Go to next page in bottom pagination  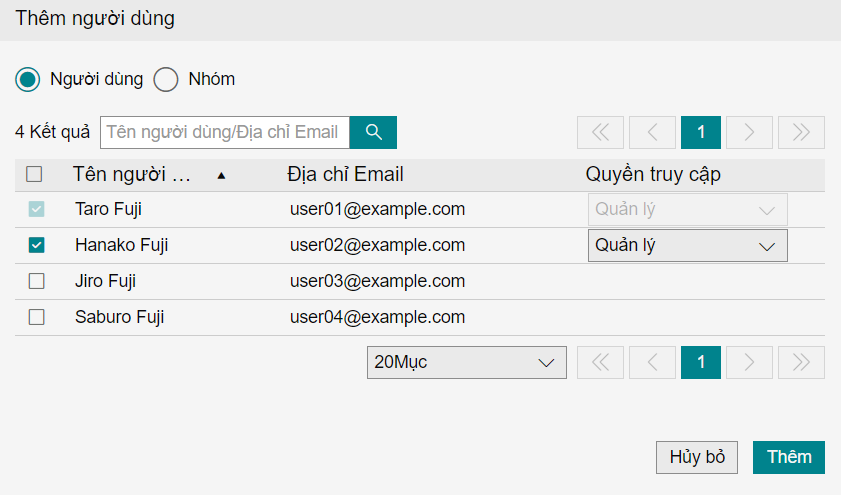point(749,362)
